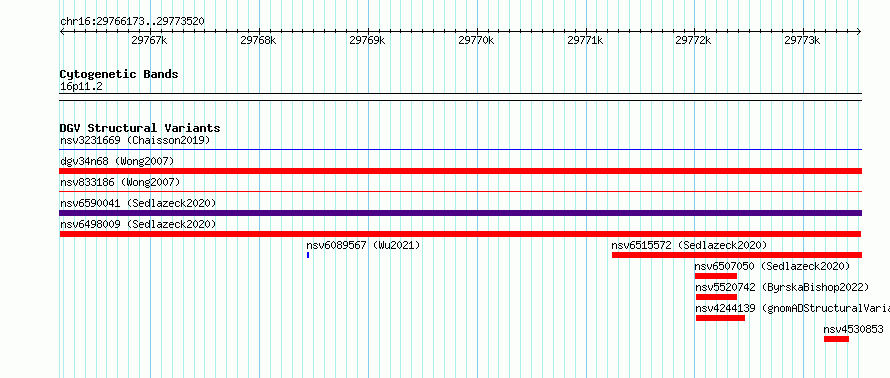Open the nsv6498009 (Sedlazeck2020) label
The height and width of the screenshot is (378, 890).
point(138,224)
